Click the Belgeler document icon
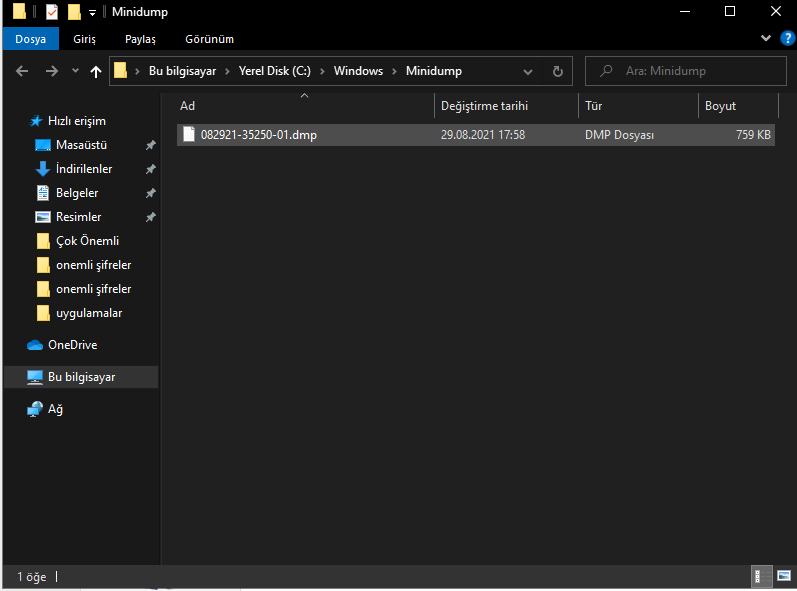The image size is (797, 591). click(x=43, y=193)
